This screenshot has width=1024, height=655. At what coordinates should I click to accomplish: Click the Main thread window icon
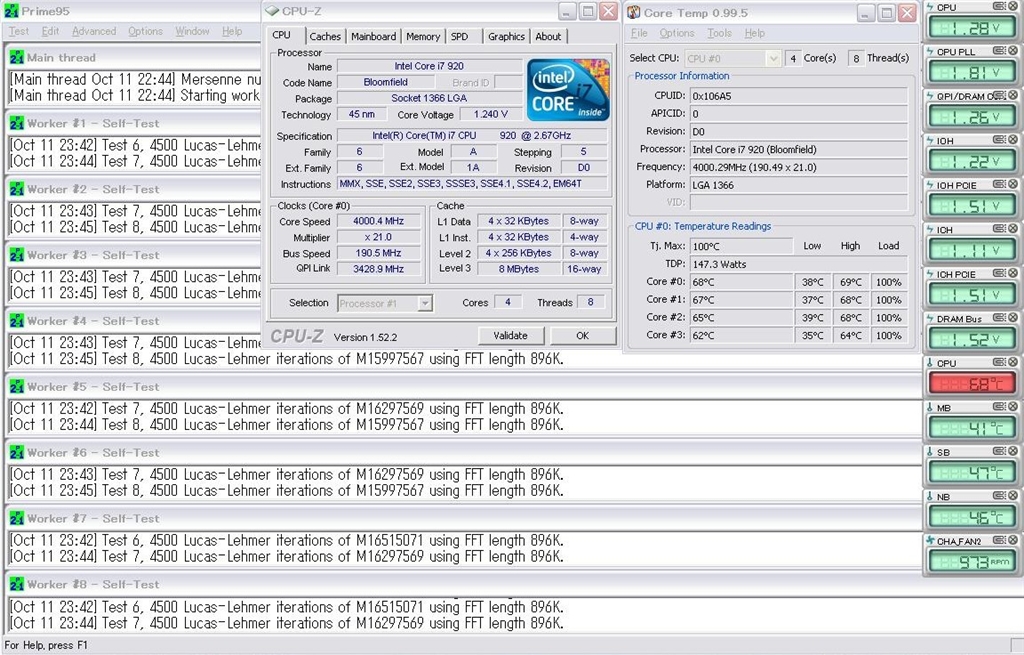[16, 57]
